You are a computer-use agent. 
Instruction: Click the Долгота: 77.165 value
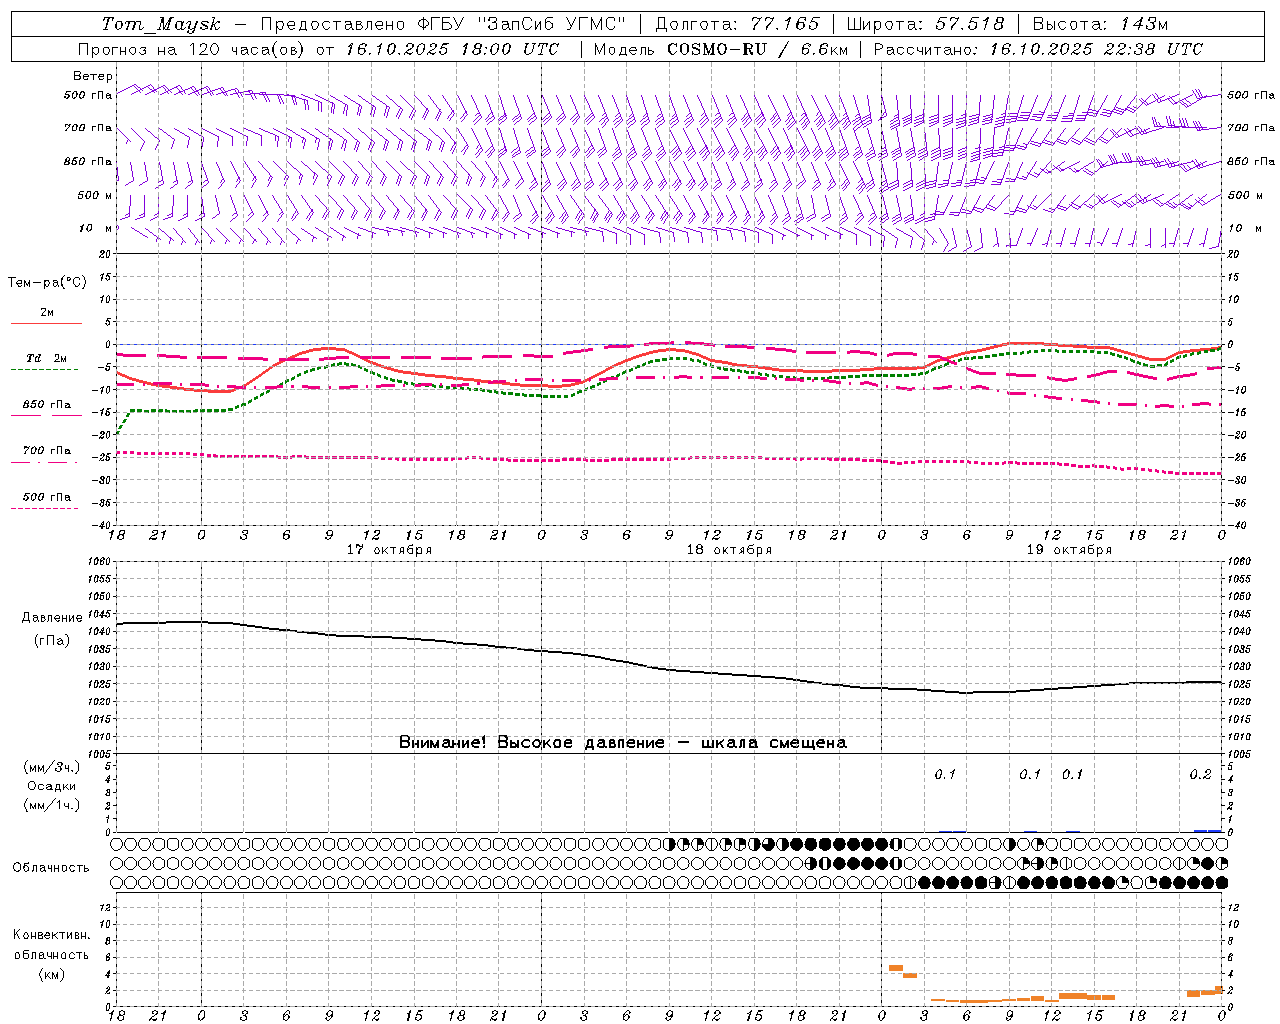click(x=737, y=24)
